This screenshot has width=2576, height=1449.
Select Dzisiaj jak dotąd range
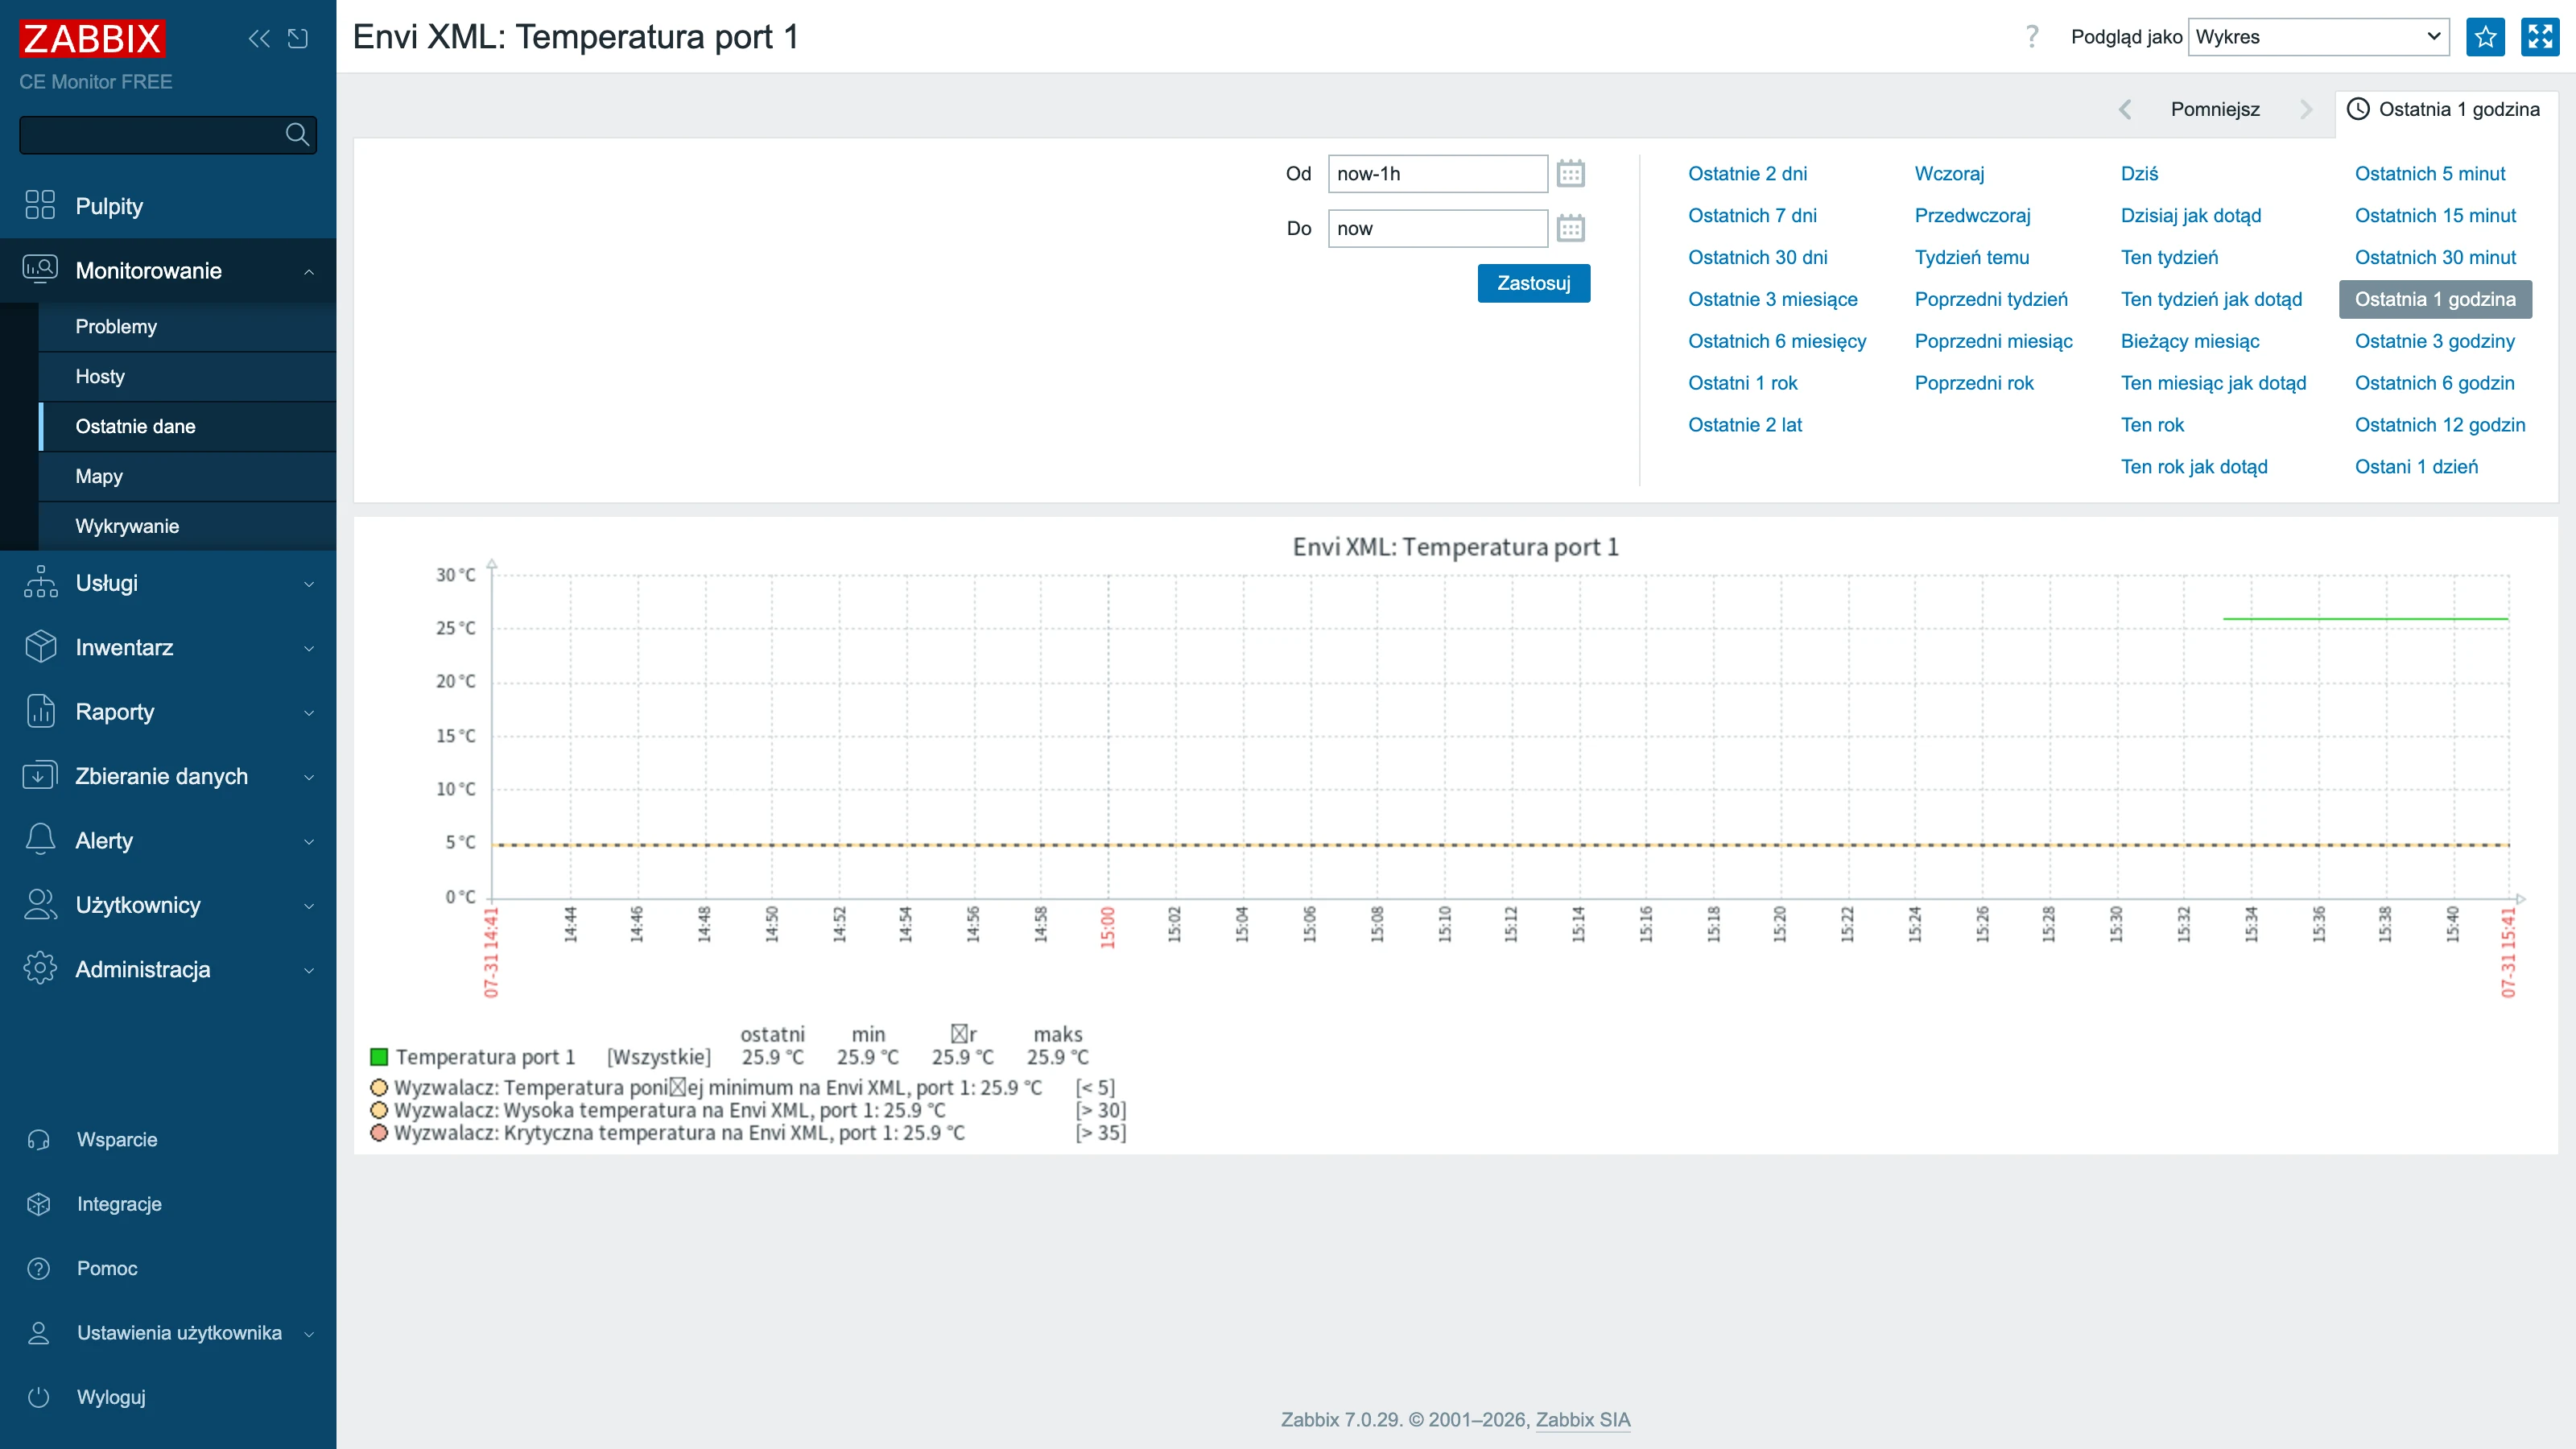tap(2191, 215)
